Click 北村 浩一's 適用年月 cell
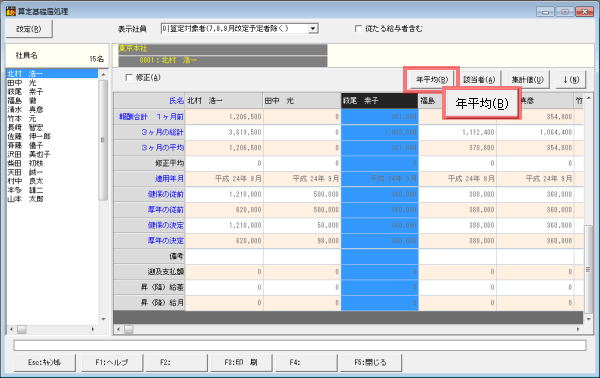 [224, 179]
